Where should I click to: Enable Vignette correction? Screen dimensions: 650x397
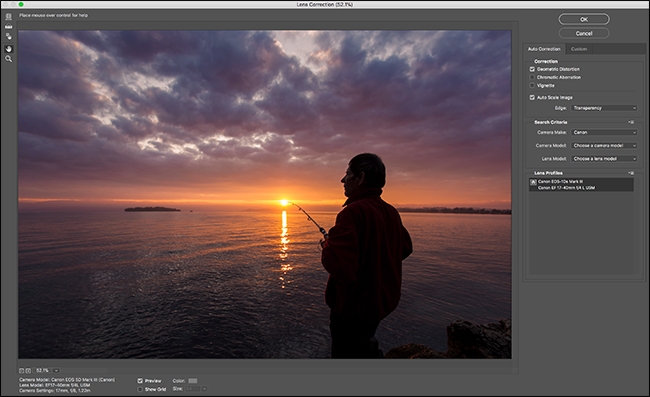point(532,85)
